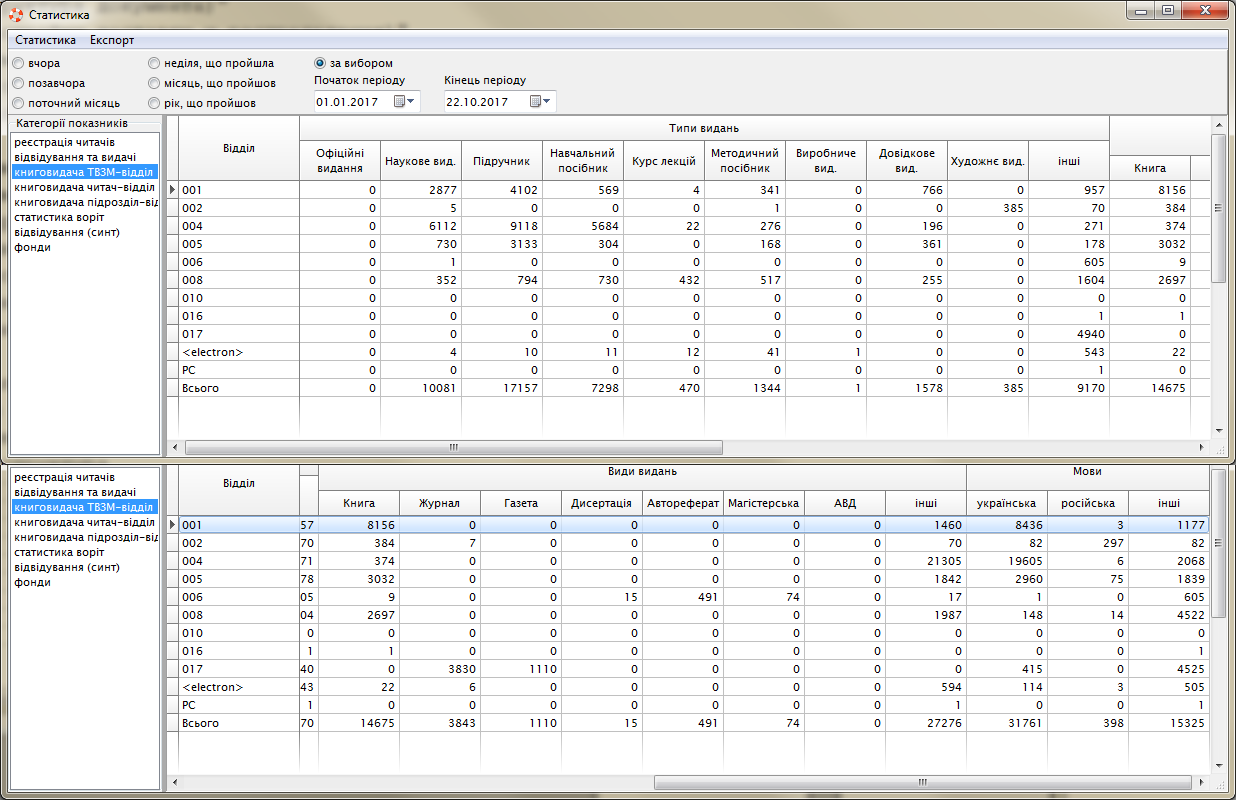Click the Статистика app icon in title bar
The height and width of the screenshot is (800, 1236).
pos(15,15)
